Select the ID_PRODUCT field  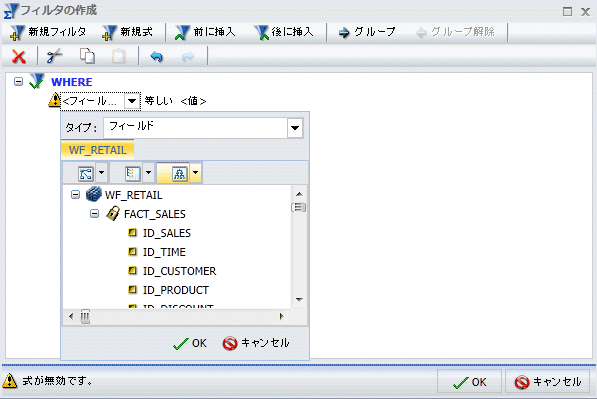(176, 290)
